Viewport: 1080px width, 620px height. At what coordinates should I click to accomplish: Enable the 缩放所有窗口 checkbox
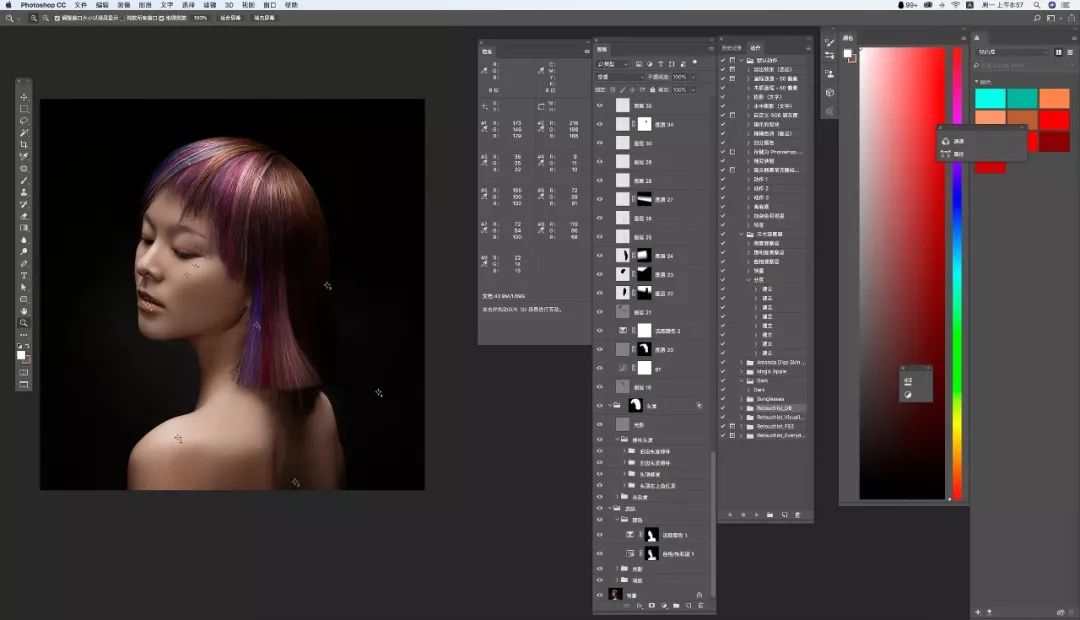(x=122, y=18)
